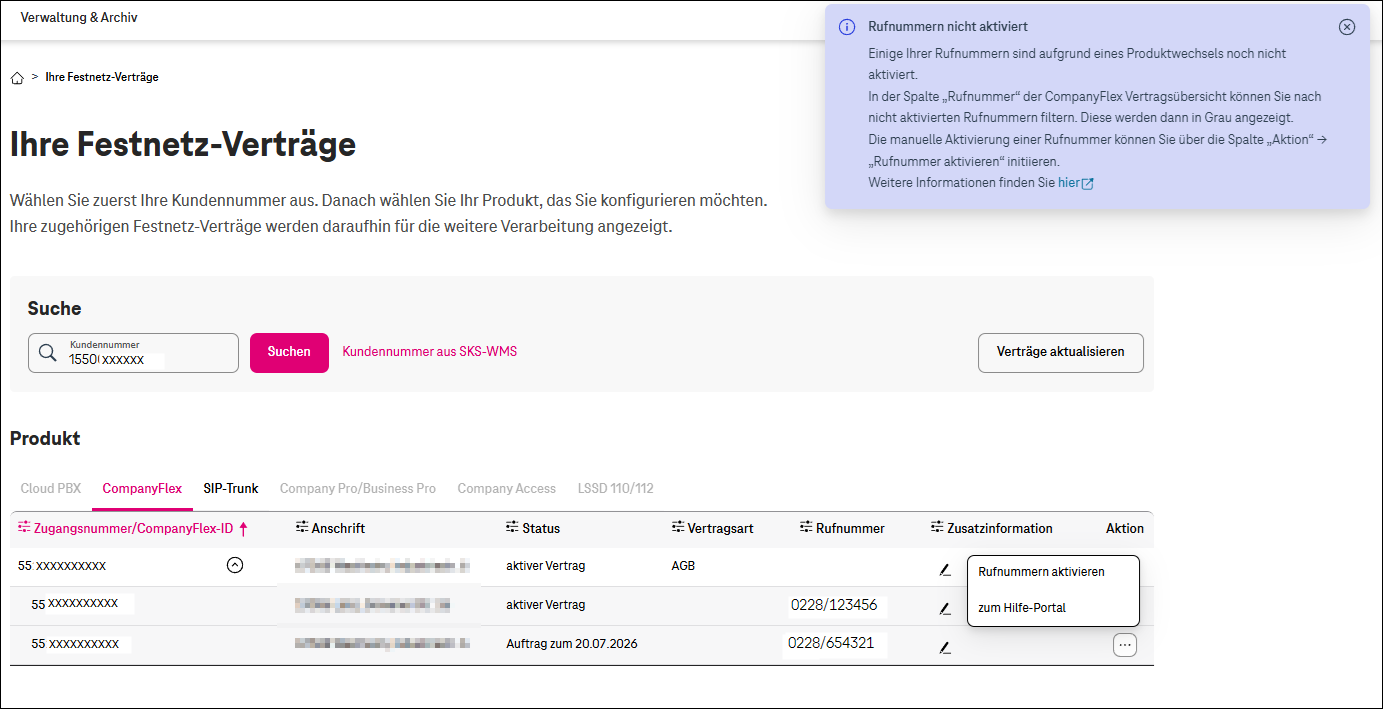This screenshot has width=1383, height=709.
Task: Switch to the LSSD 110/112 tab
Action: coord(615,489)
